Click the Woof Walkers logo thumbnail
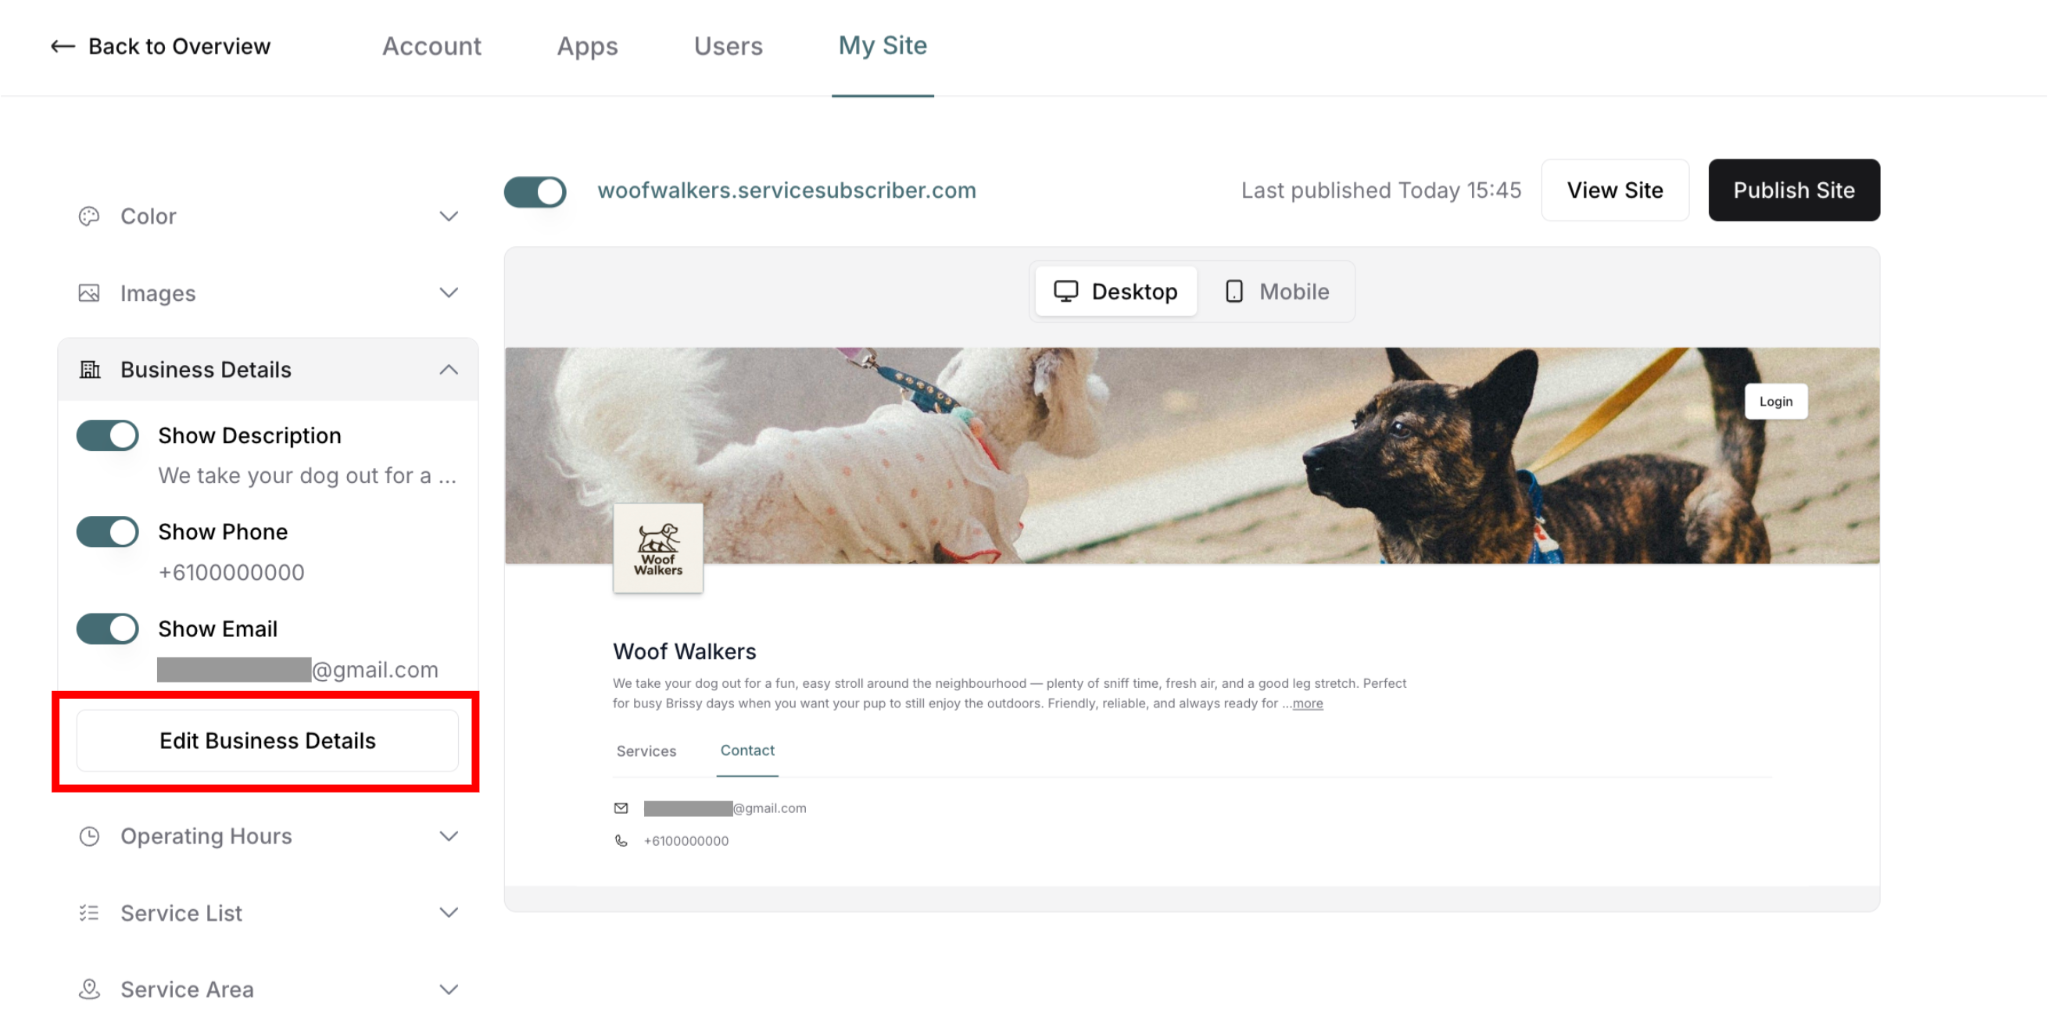 [658, 548]
